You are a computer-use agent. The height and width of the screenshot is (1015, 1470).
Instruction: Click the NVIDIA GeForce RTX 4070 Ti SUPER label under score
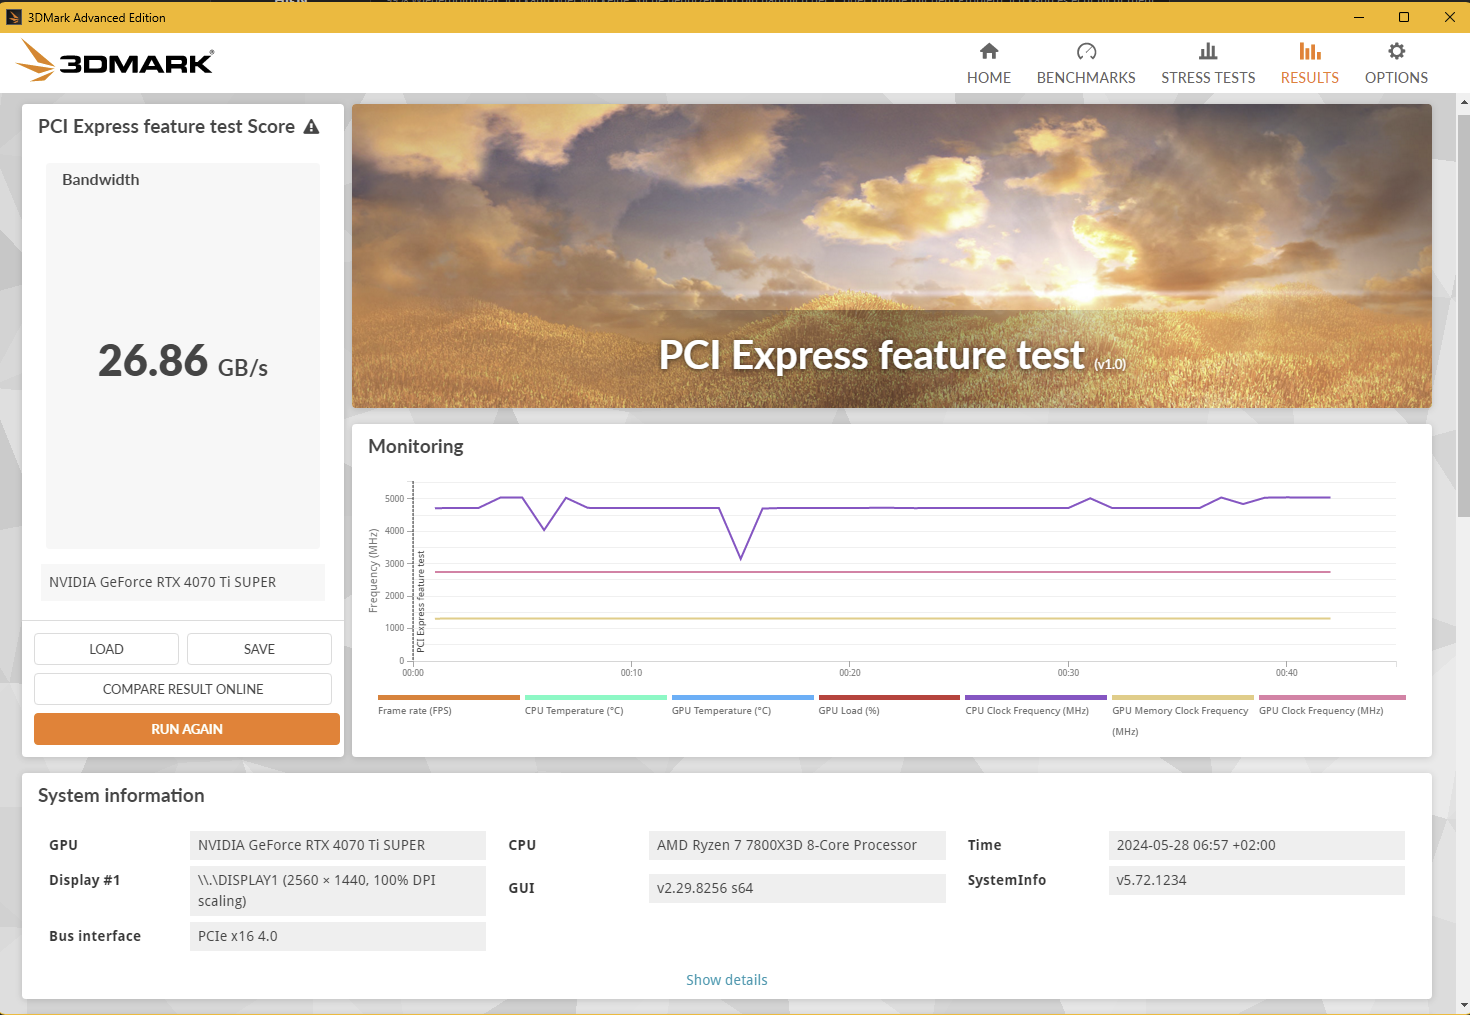(183, 582)
